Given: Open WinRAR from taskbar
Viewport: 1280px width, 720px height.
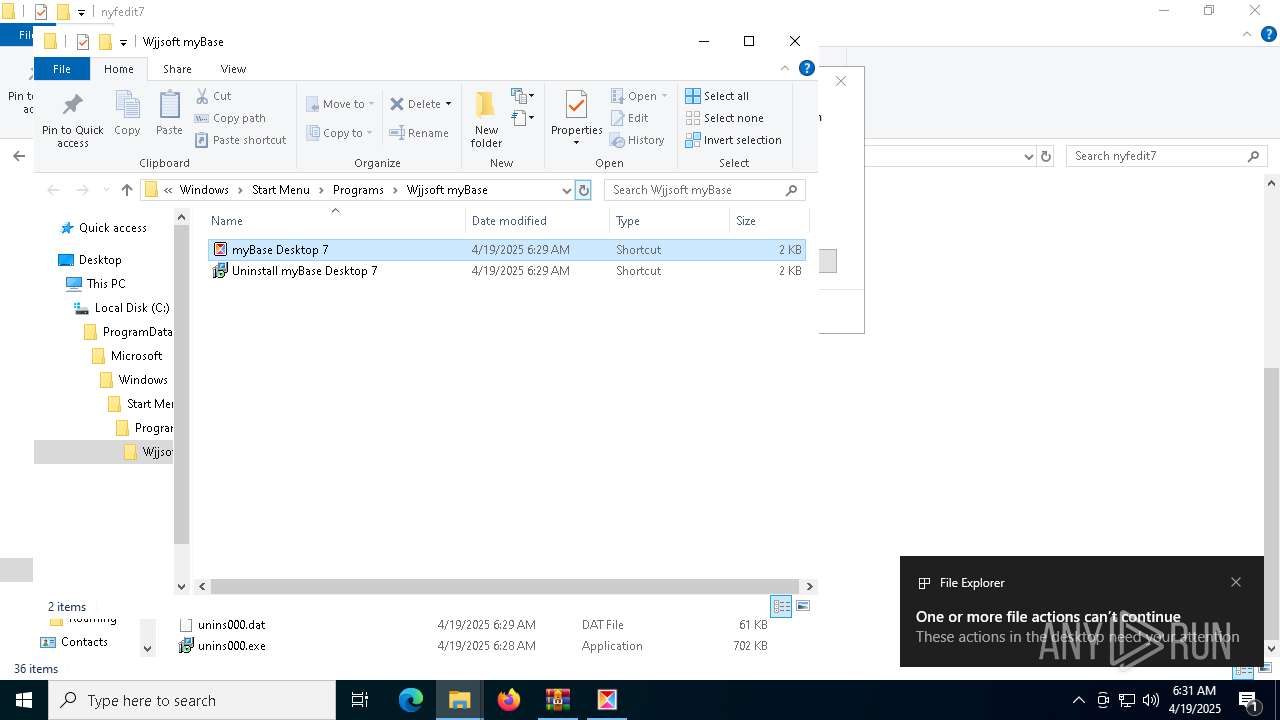Looking at the screenshot, I should click(558, 700).
